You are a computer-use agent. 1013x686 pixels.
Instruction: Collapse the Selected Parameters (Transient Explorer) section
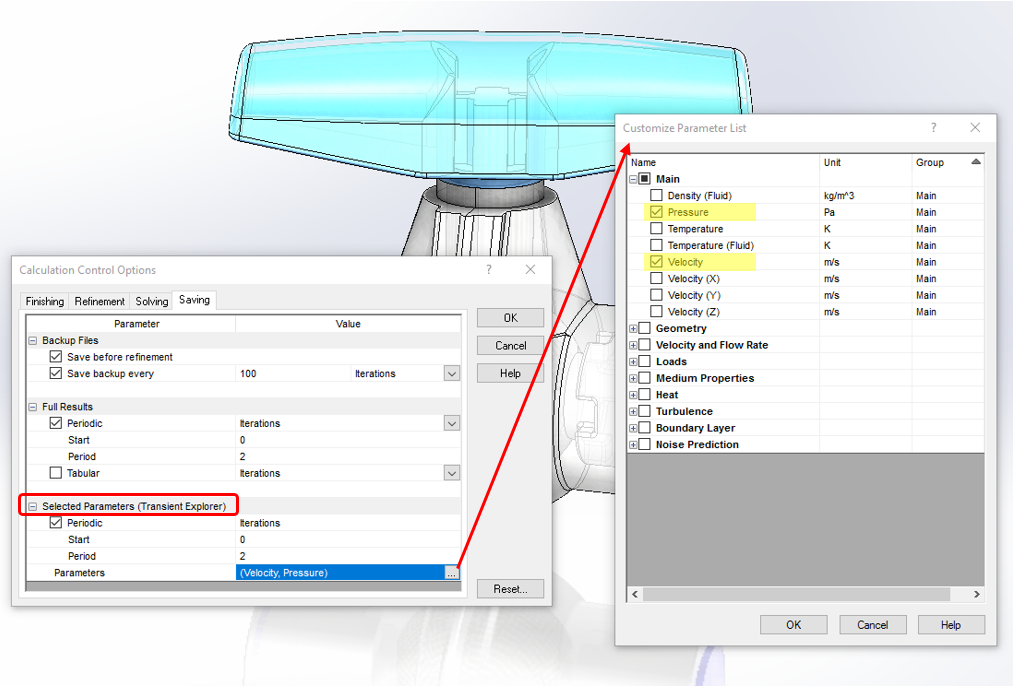pos(33,507)
